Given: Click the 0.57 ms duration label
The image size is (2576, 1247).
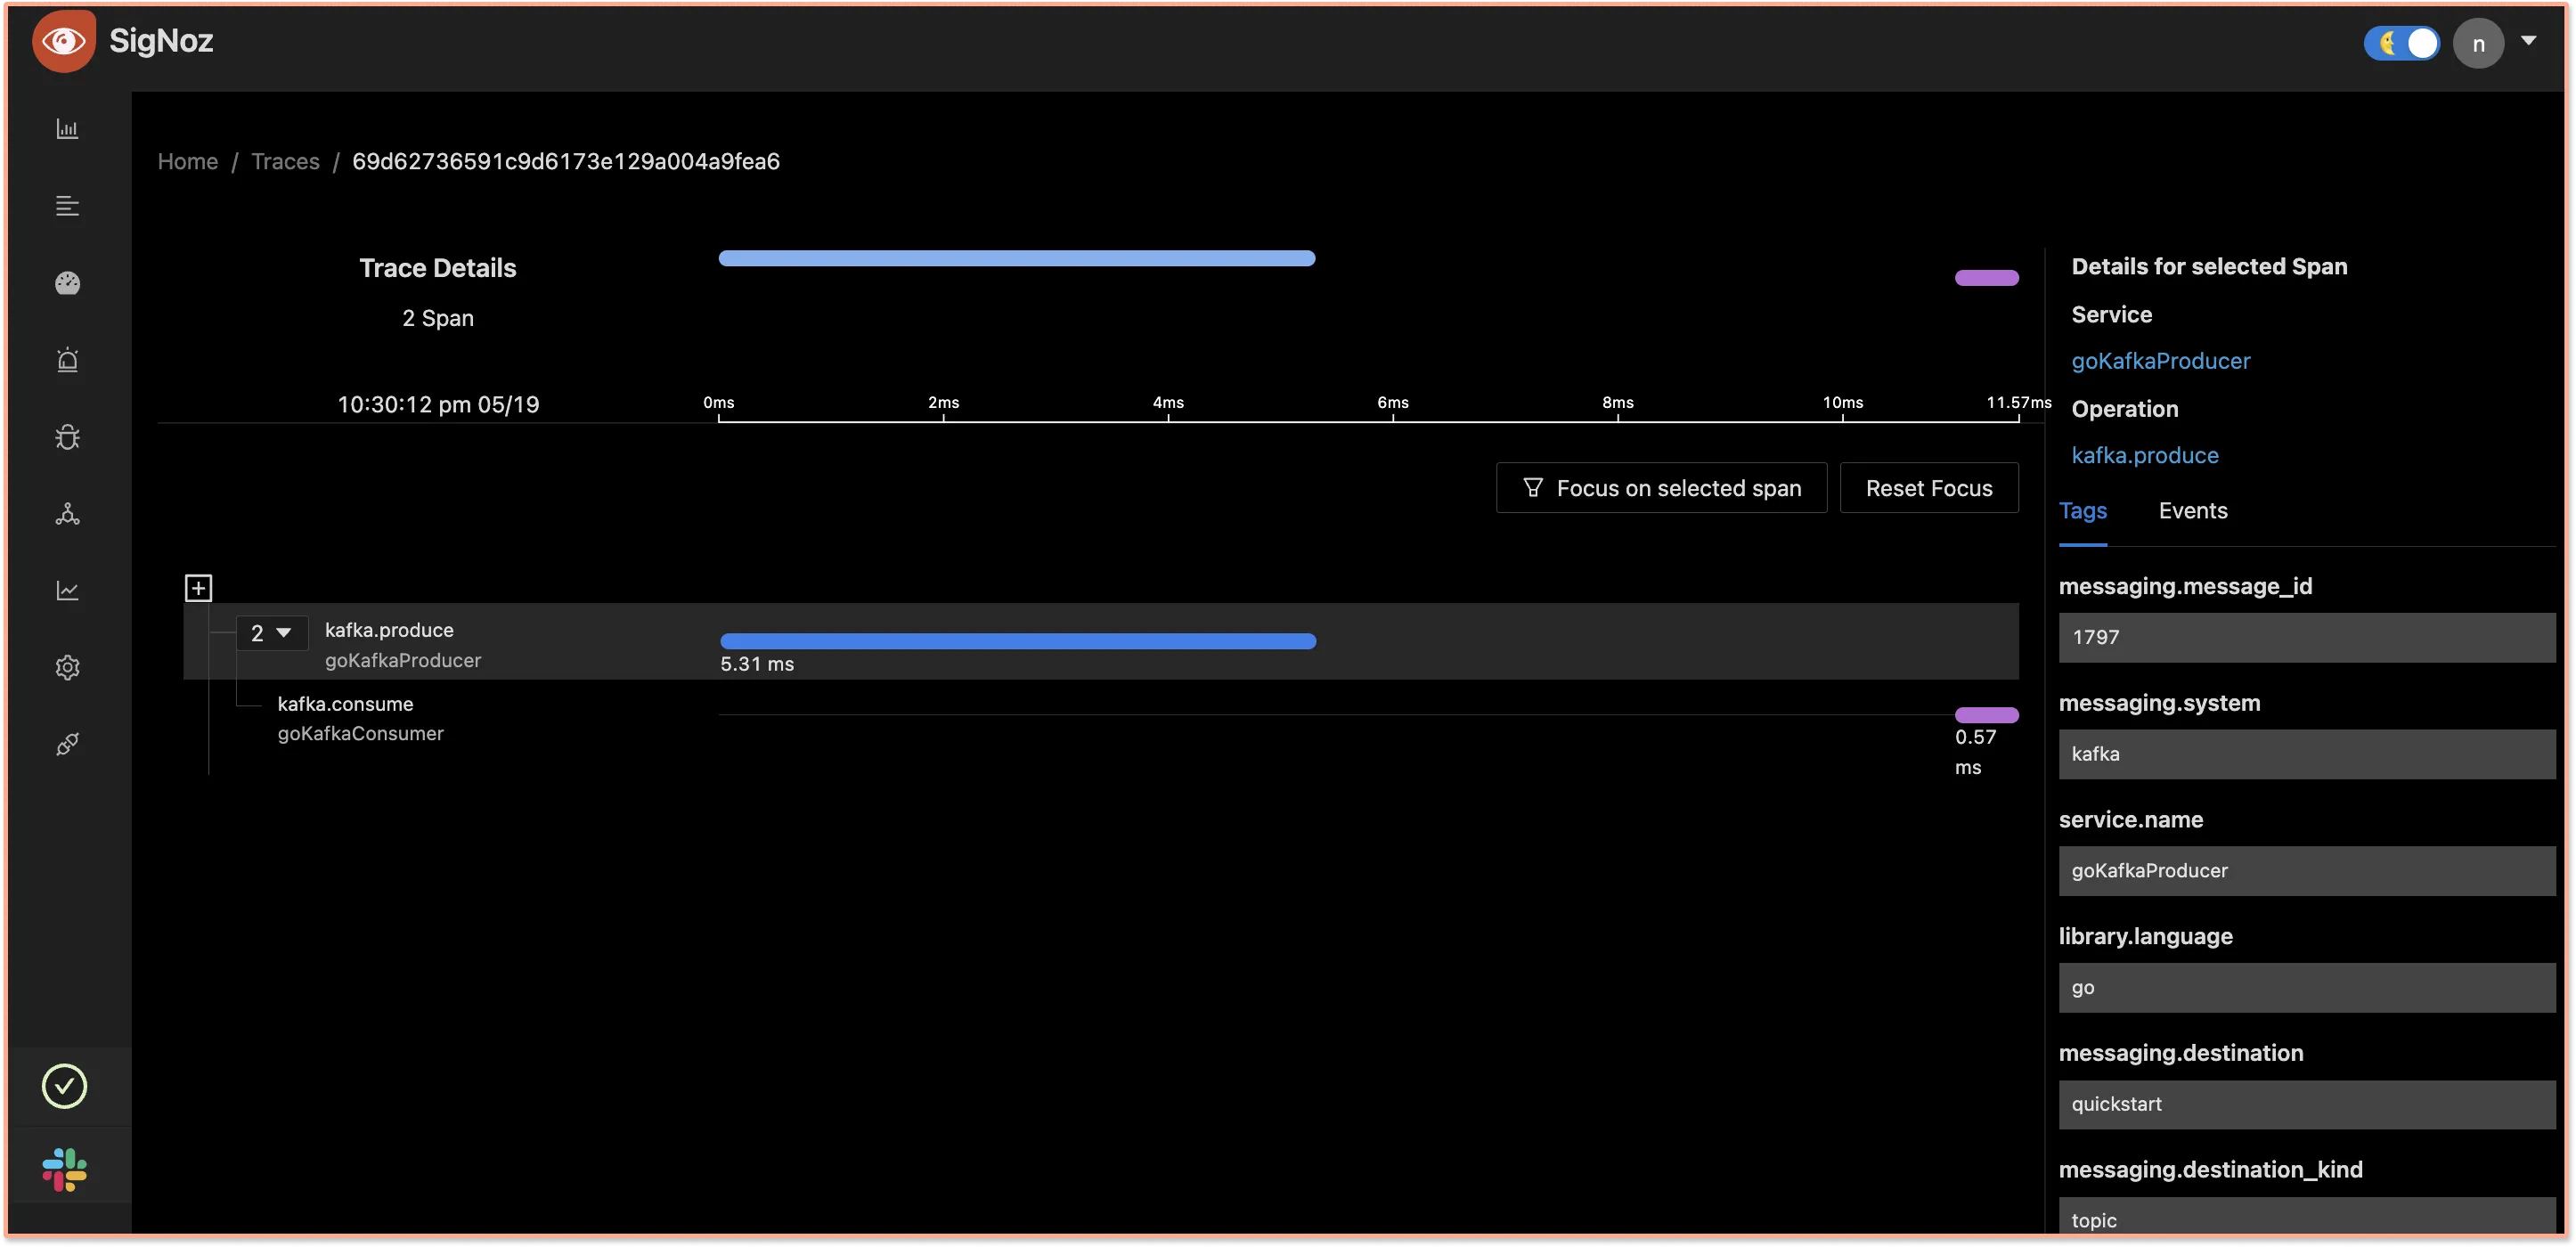Looking at the screenshot, I should pos(1975,752).
